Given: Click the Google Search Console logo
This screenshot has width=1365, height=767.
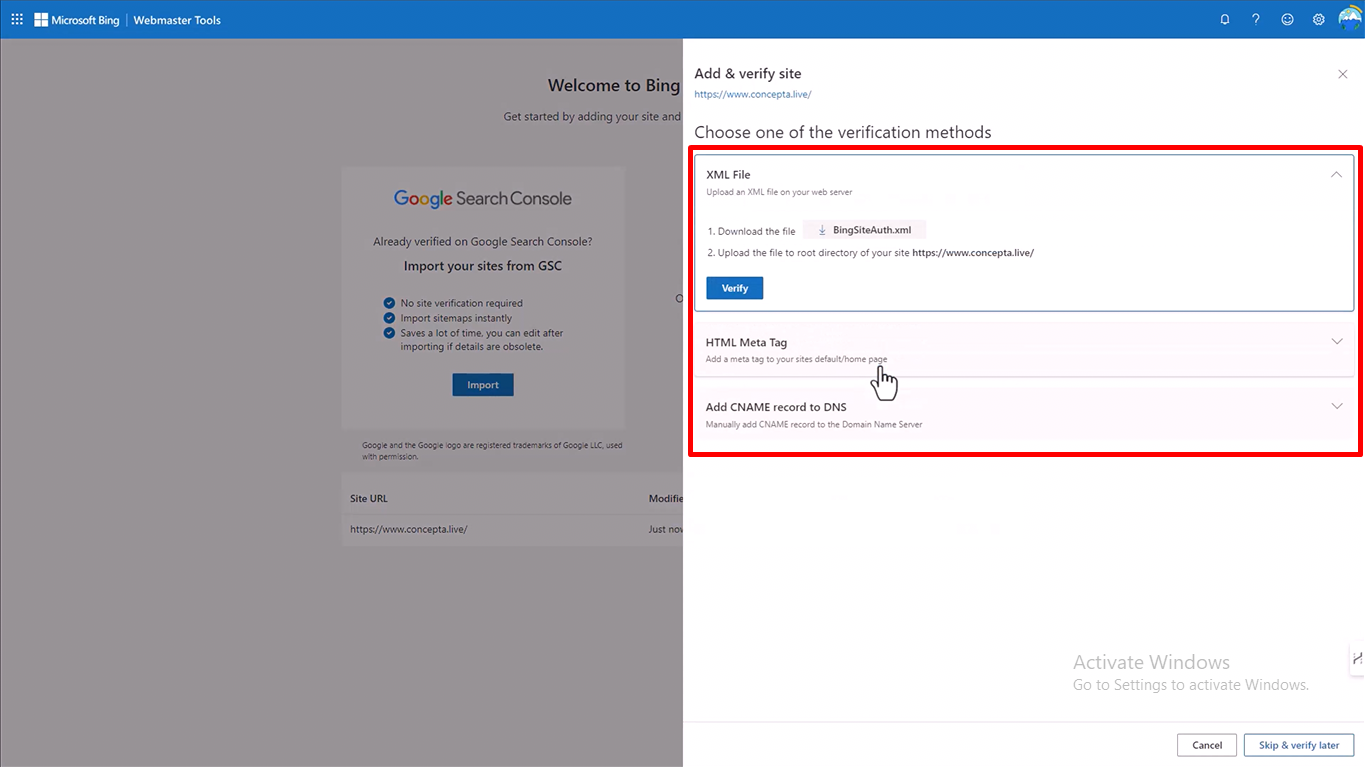Looking at the screenshot, I should click(x=483, y=198).
